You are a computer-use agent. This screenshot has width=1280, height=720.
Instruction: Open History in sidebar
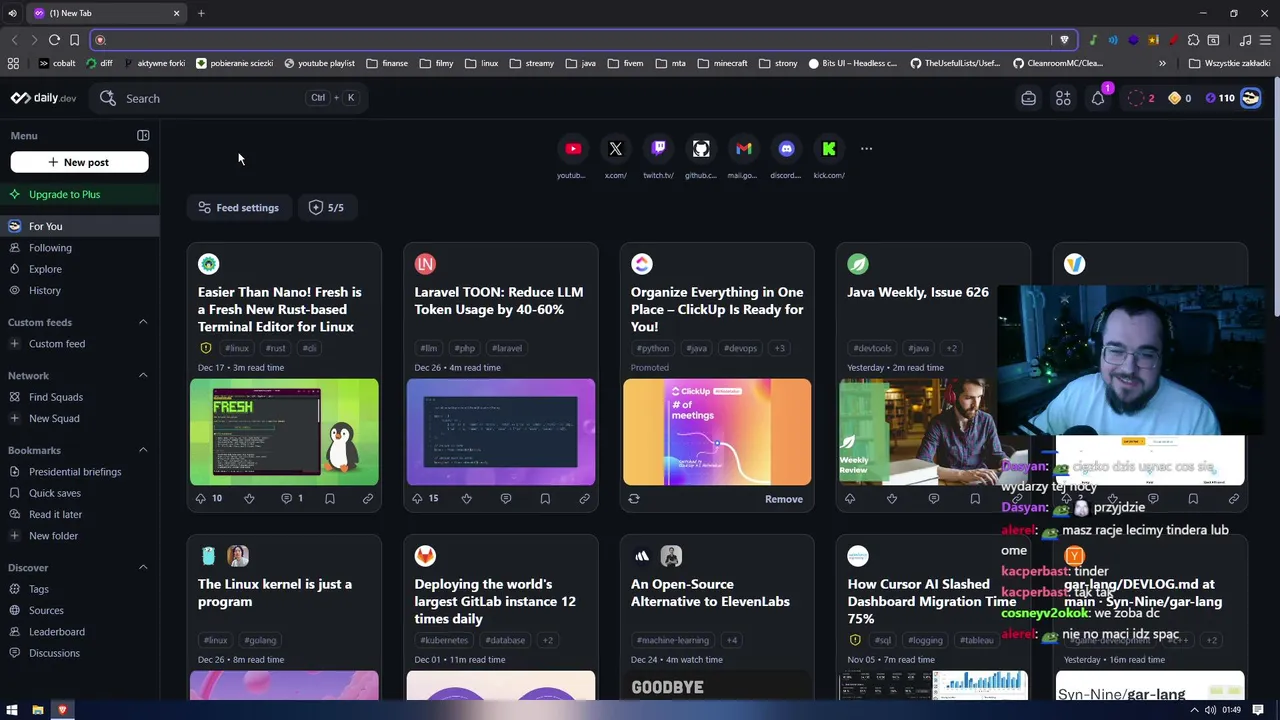point(80,290)
